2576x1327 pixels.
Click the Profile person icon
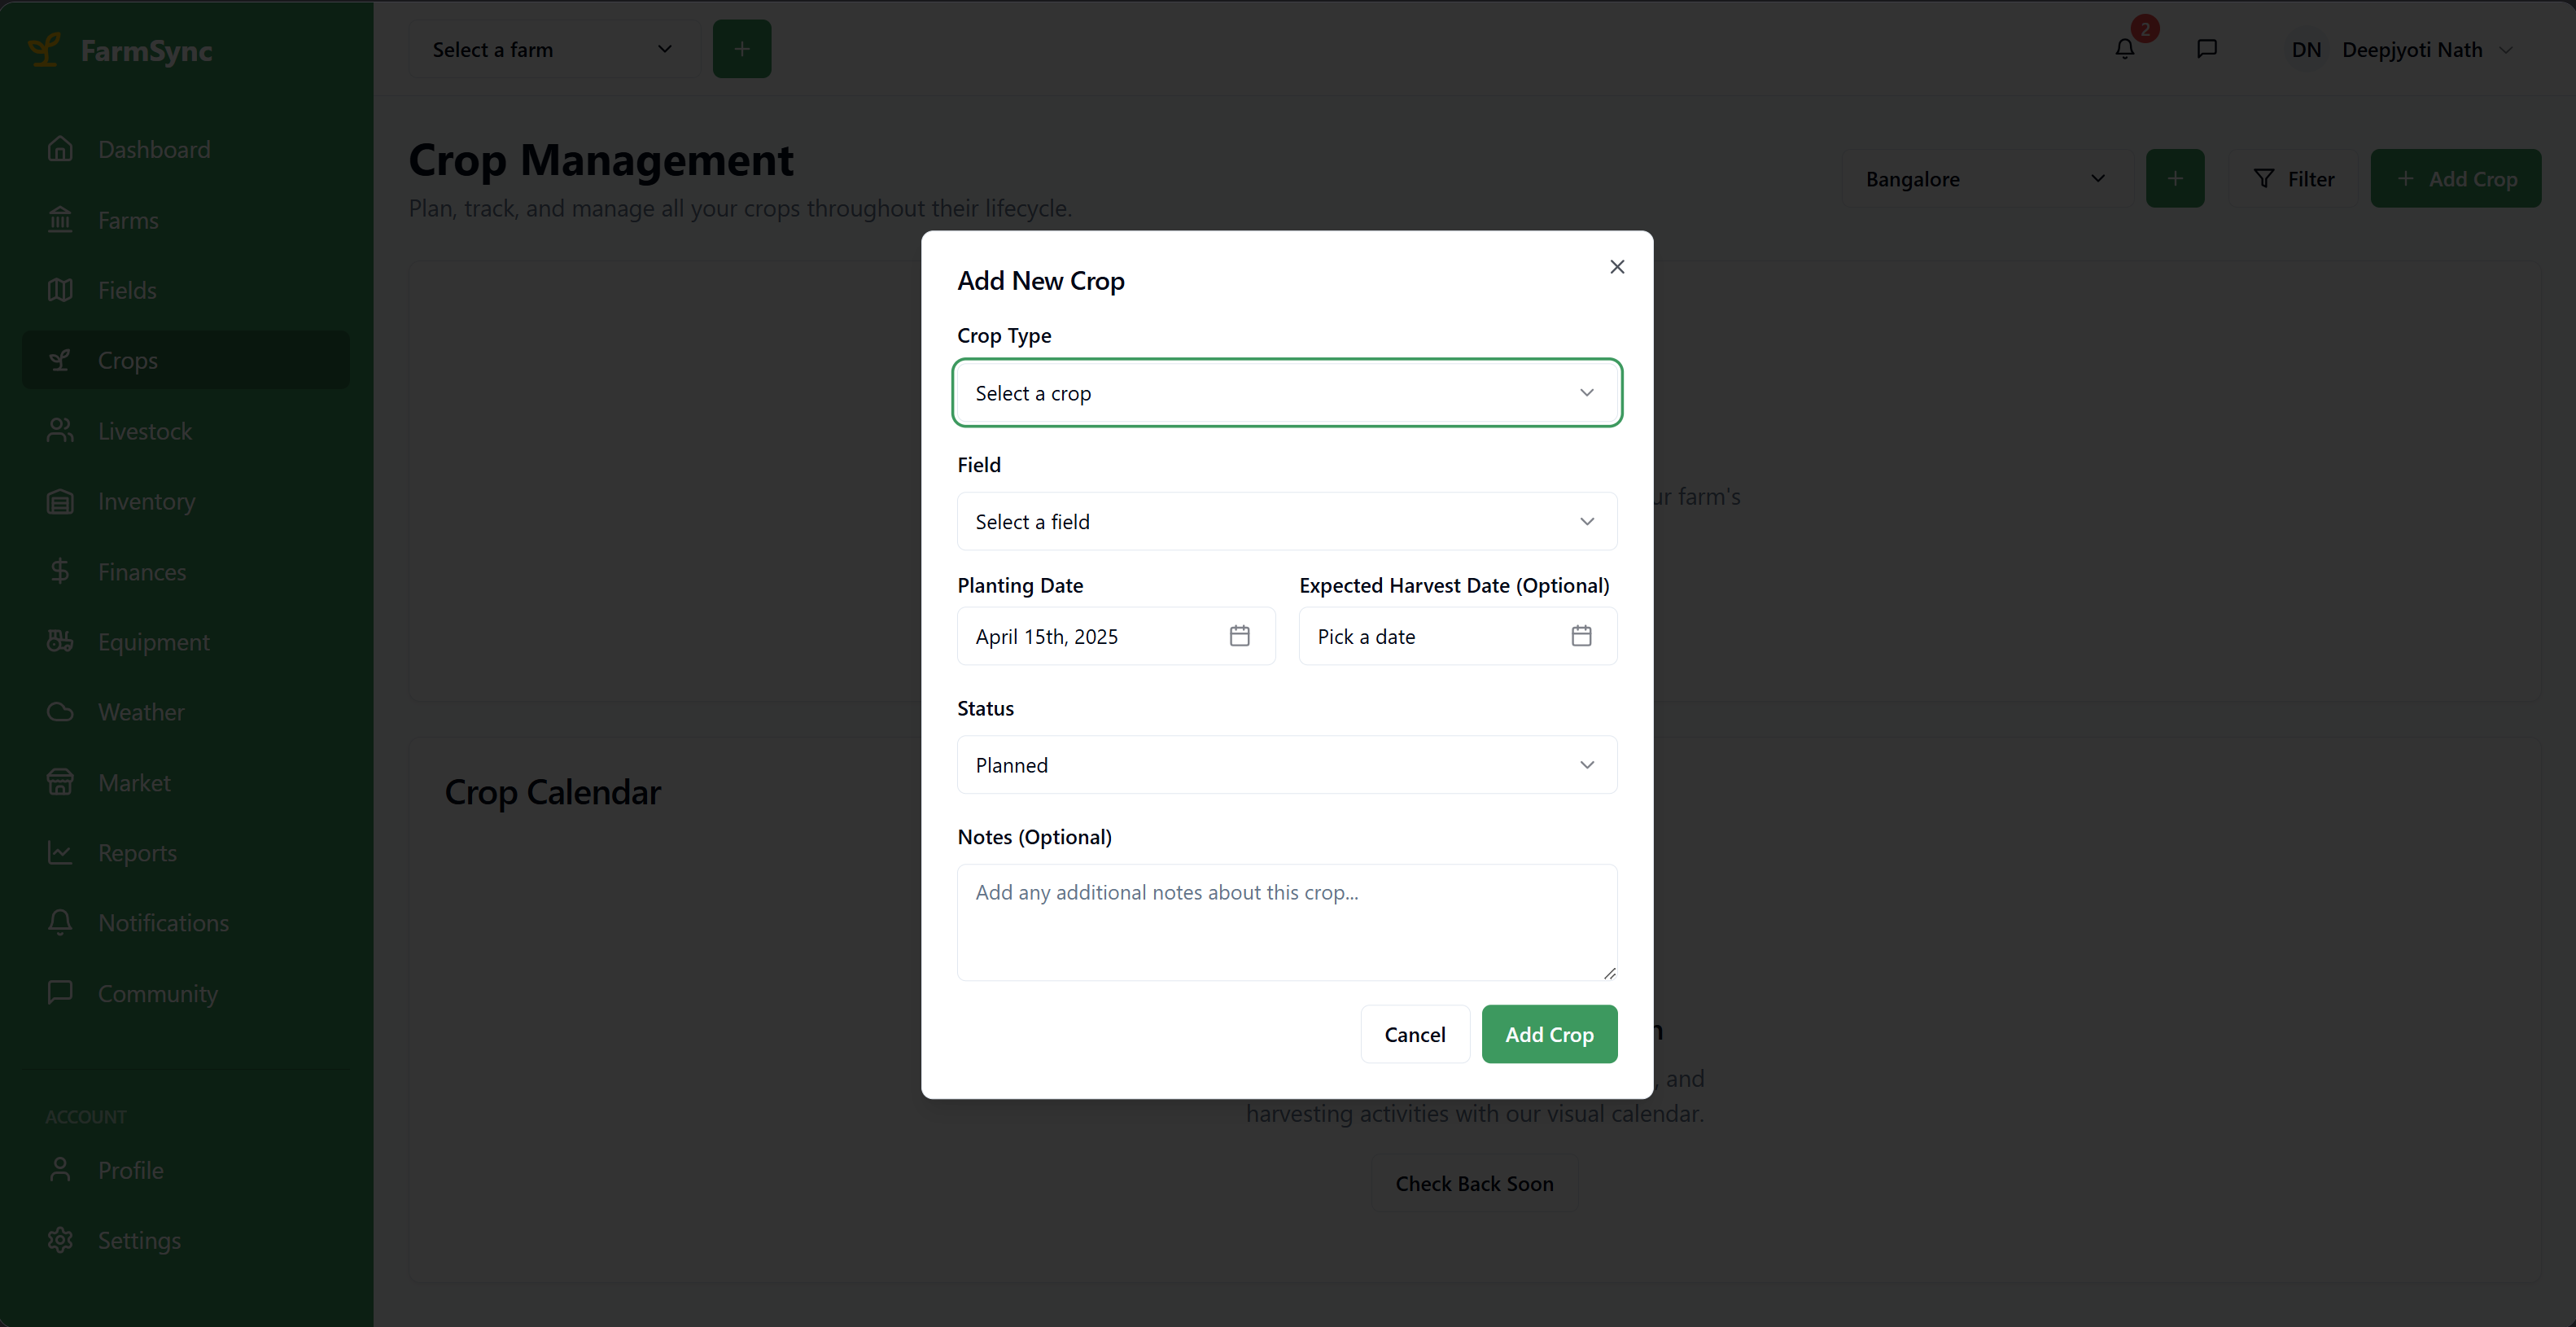click(60, 1170)
